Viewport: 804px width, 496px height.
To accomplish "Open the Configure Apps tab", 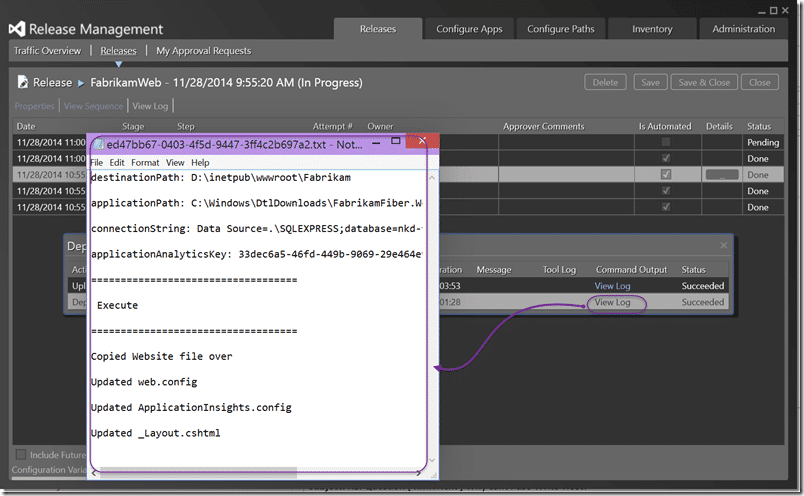I will tap(469, 29).
